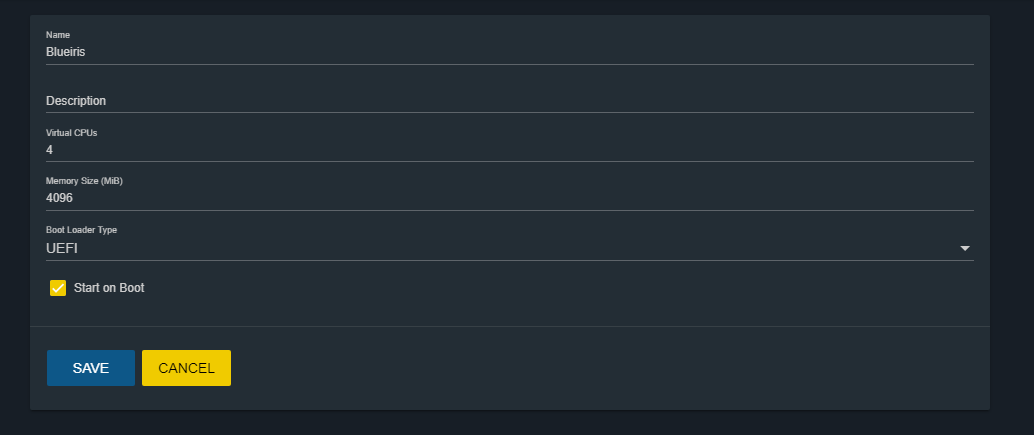Click the Start on Boot label text
Screen dimensions: 1034x435
(x=109, y=288)
